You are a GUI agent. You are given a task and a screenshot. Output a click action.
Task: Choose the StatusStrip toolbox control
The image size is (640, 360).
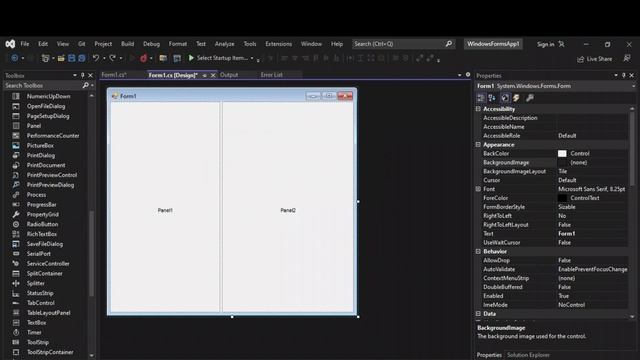tap(40, 293)
